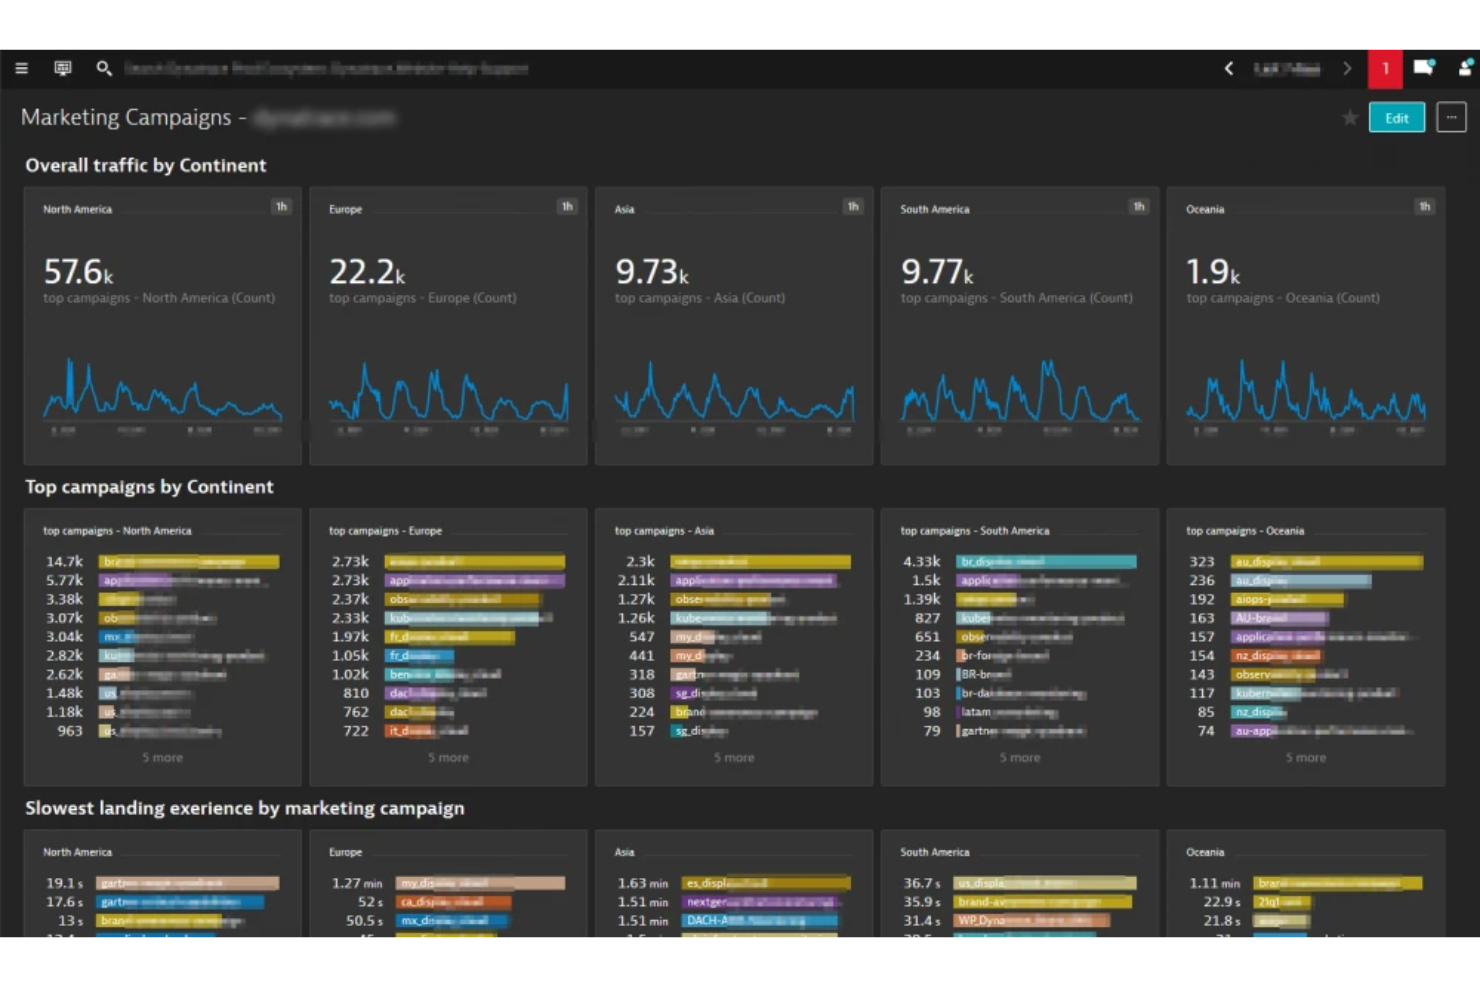This screenshot has height=987, width=1480.
Task: Open the red problems counter badge
Action: click(1385, 69)
